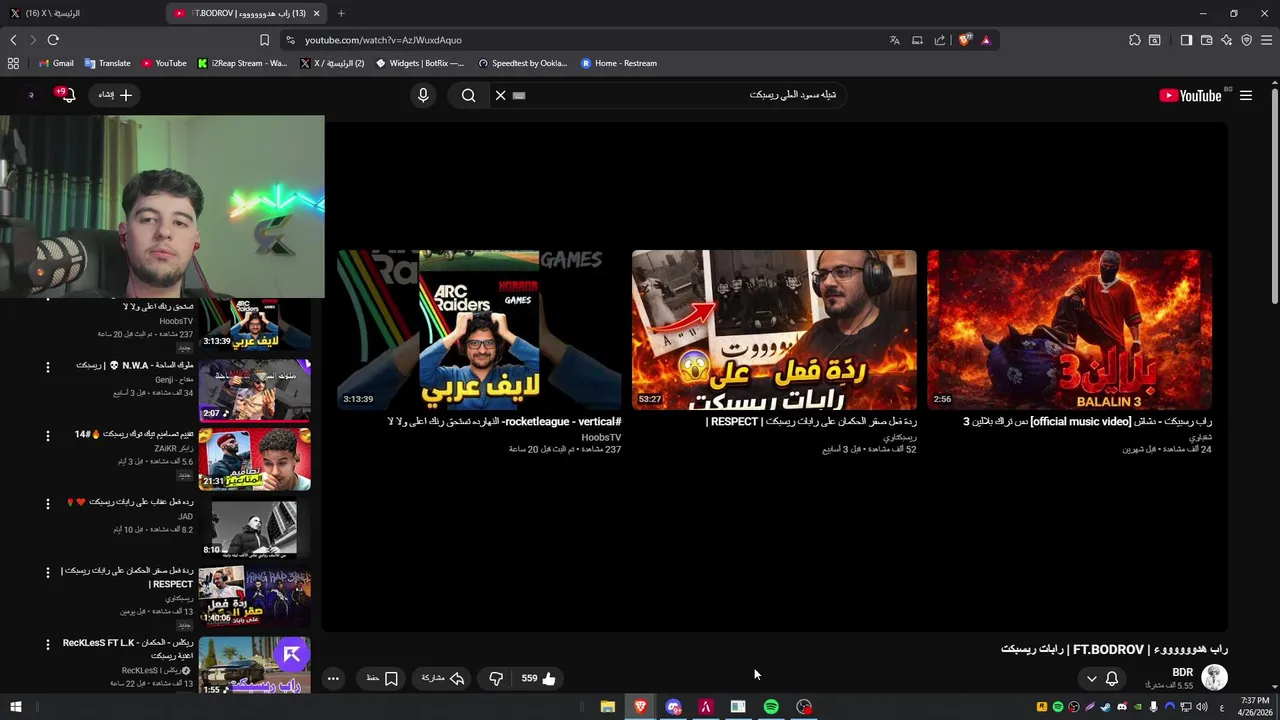Open Brave main menu hamburger
The width and height of the screenshot is (1280, 720).
[1266, 40]
